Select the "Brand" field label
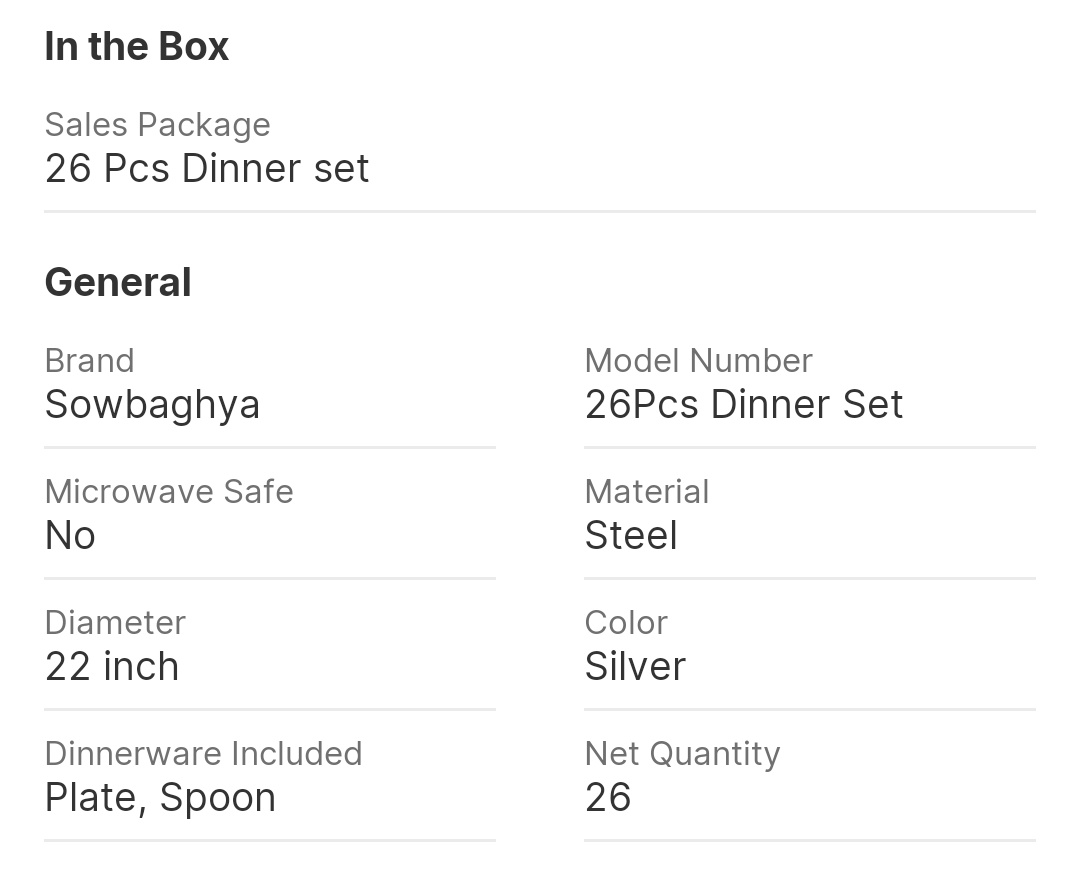Image resolution: width=1080 pixels, height=872 pixels. click(90, 361)
